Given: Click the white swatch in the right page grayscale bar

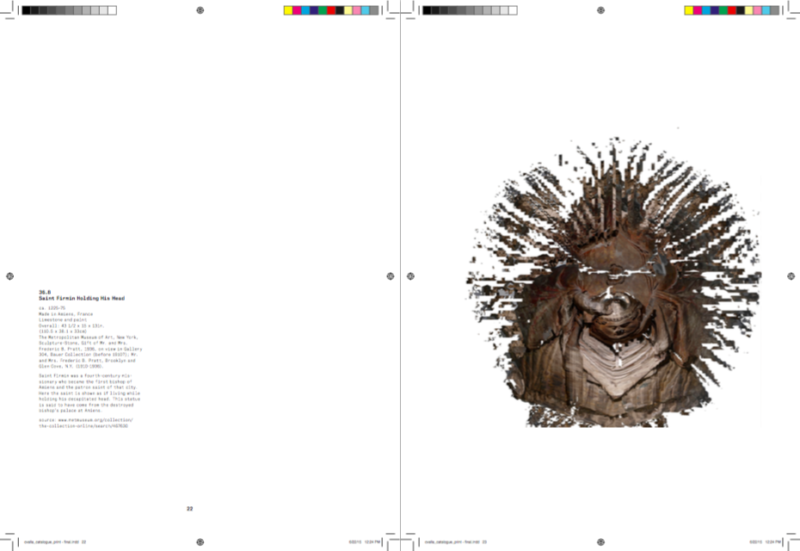Looking at the screenshot, I should point(513,10).
